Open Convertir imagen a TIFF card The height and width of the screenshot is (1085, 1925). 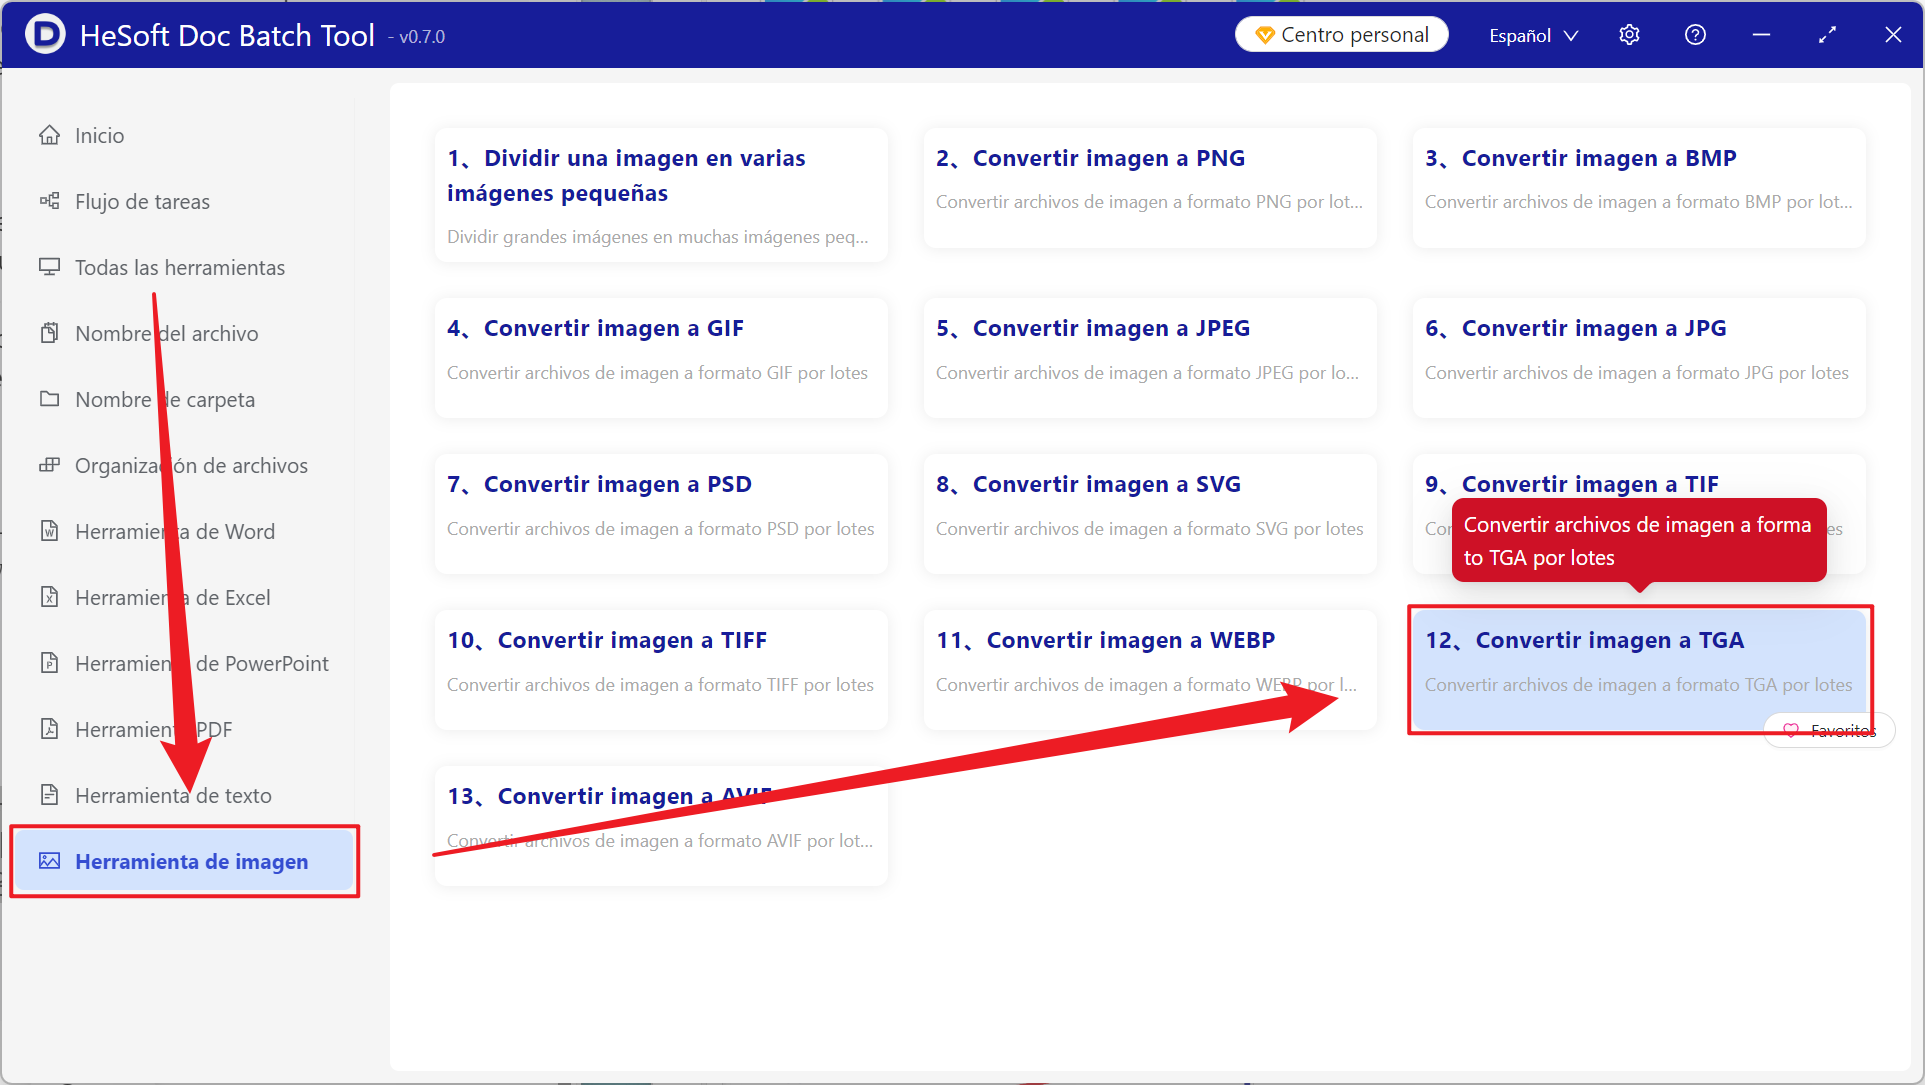coord(661,670)
